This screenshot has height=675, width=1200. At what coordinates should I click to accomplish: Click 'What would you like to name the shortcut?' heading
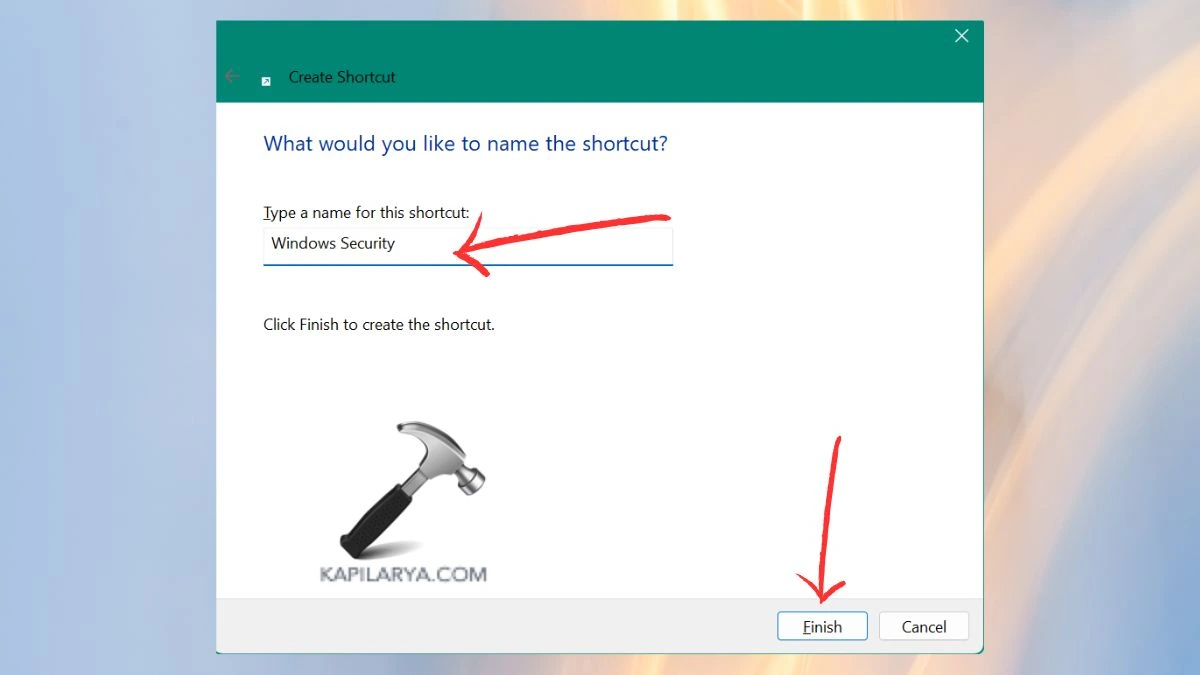465,144
